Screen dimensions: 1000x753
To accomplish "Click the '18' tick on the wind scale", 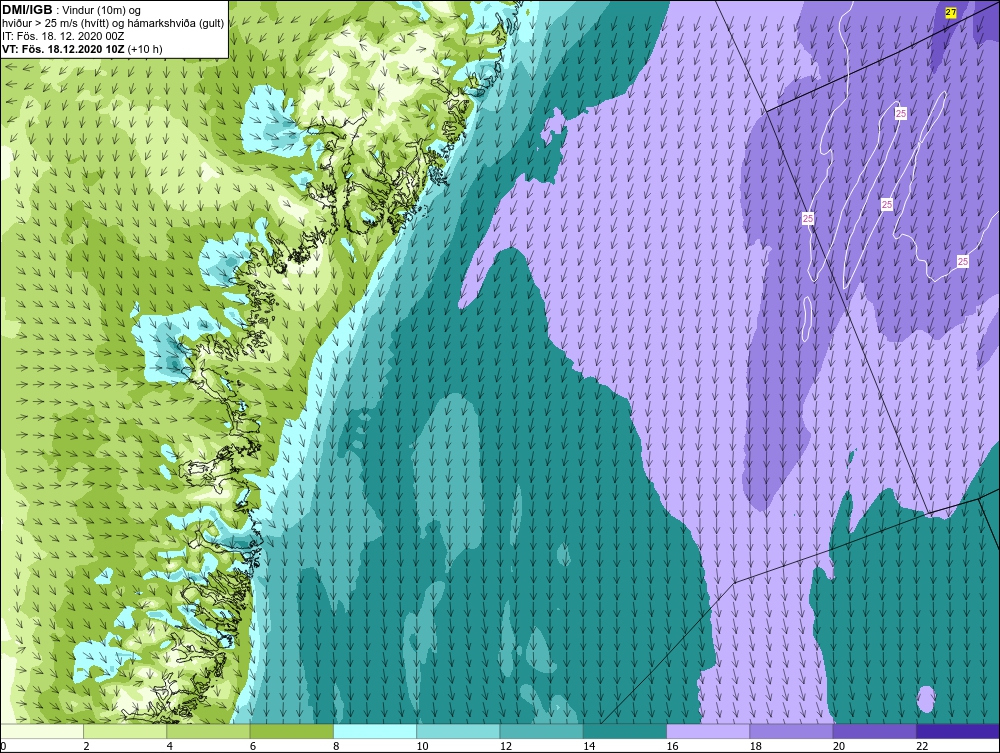I will tap(756, 747).
